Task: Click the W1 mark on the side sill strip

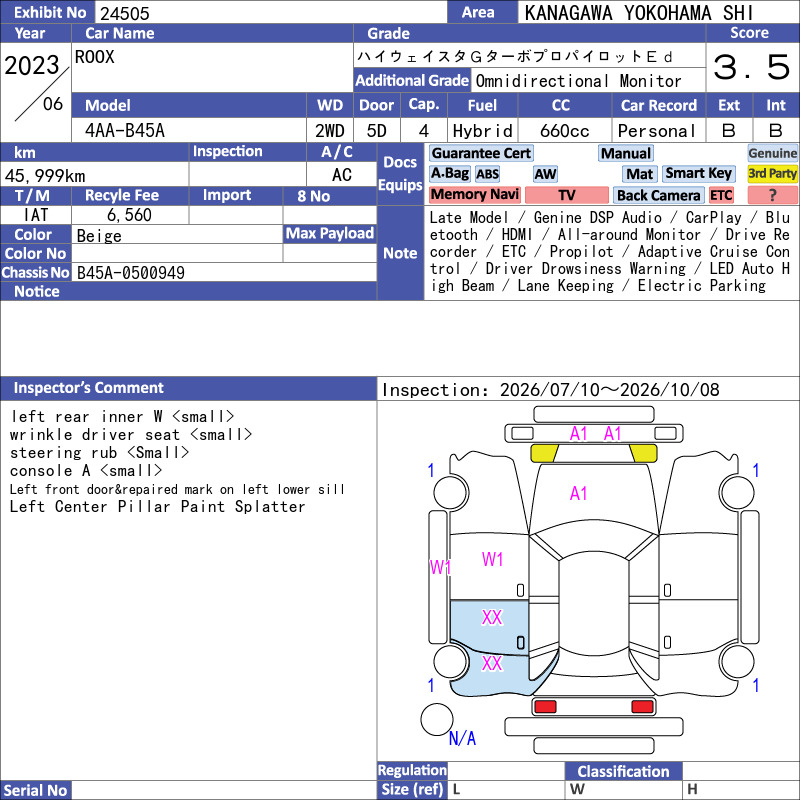Action: click(x=440, y=567)
